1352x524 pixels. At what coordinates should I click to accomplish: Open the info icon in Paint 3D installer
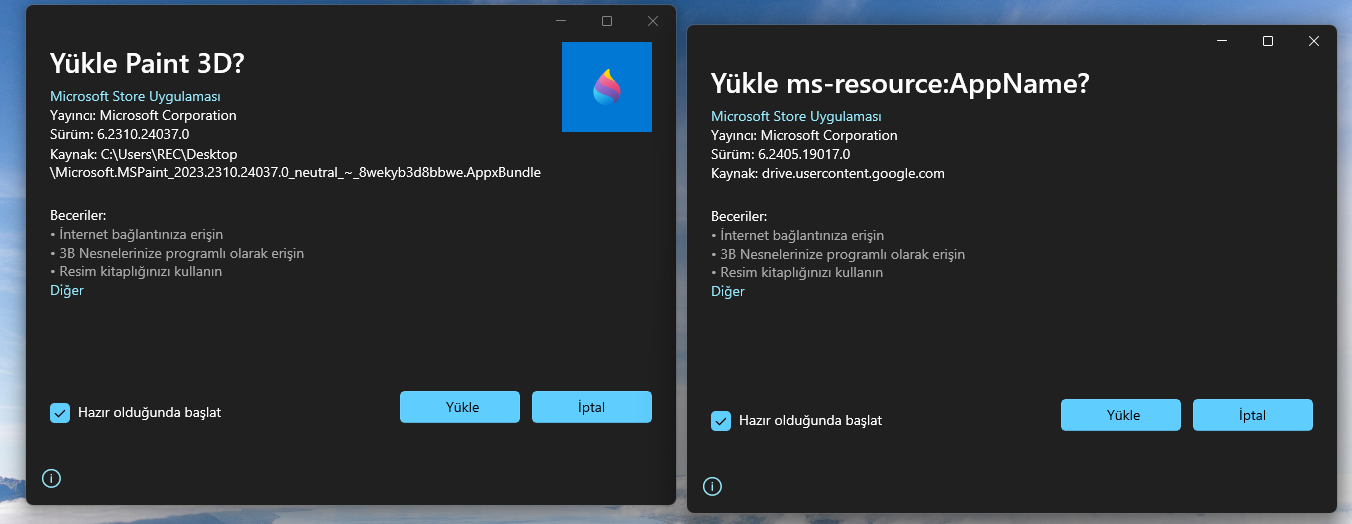pos(52,479)
